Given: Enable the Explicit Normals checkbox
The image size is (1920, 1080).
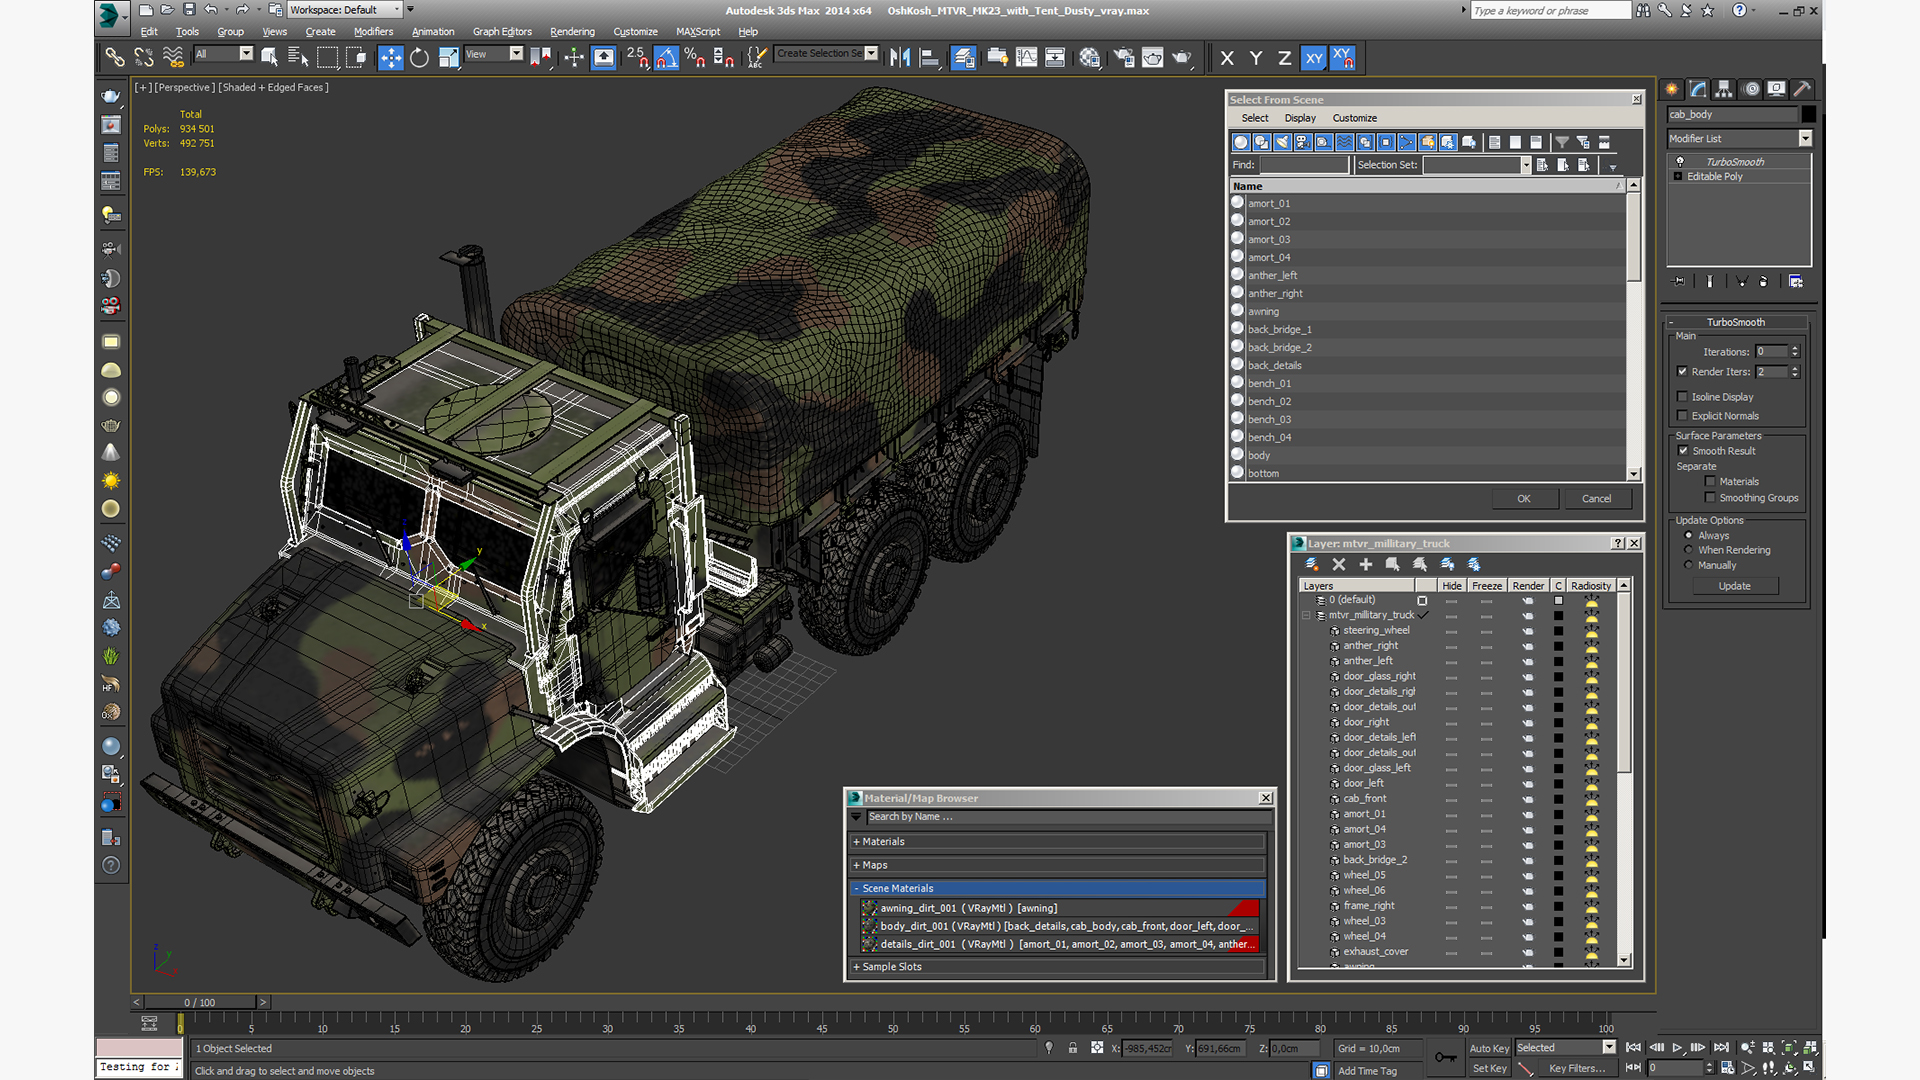Looking at the screenshot, I should point(1682,416).
